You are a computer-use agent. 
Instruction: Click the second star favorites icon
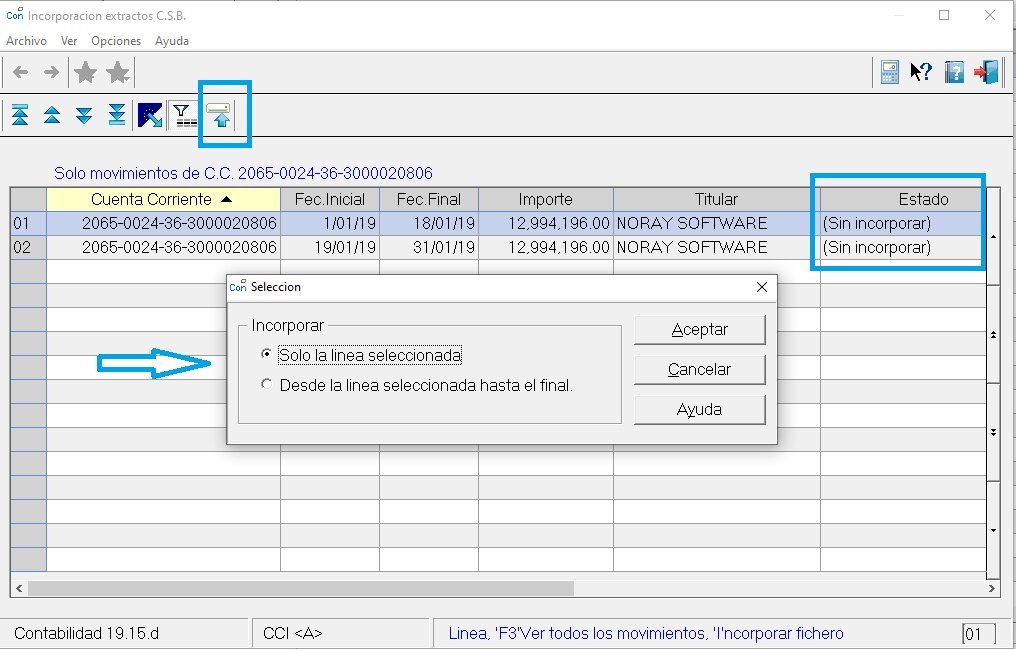(x=118, y=72)
